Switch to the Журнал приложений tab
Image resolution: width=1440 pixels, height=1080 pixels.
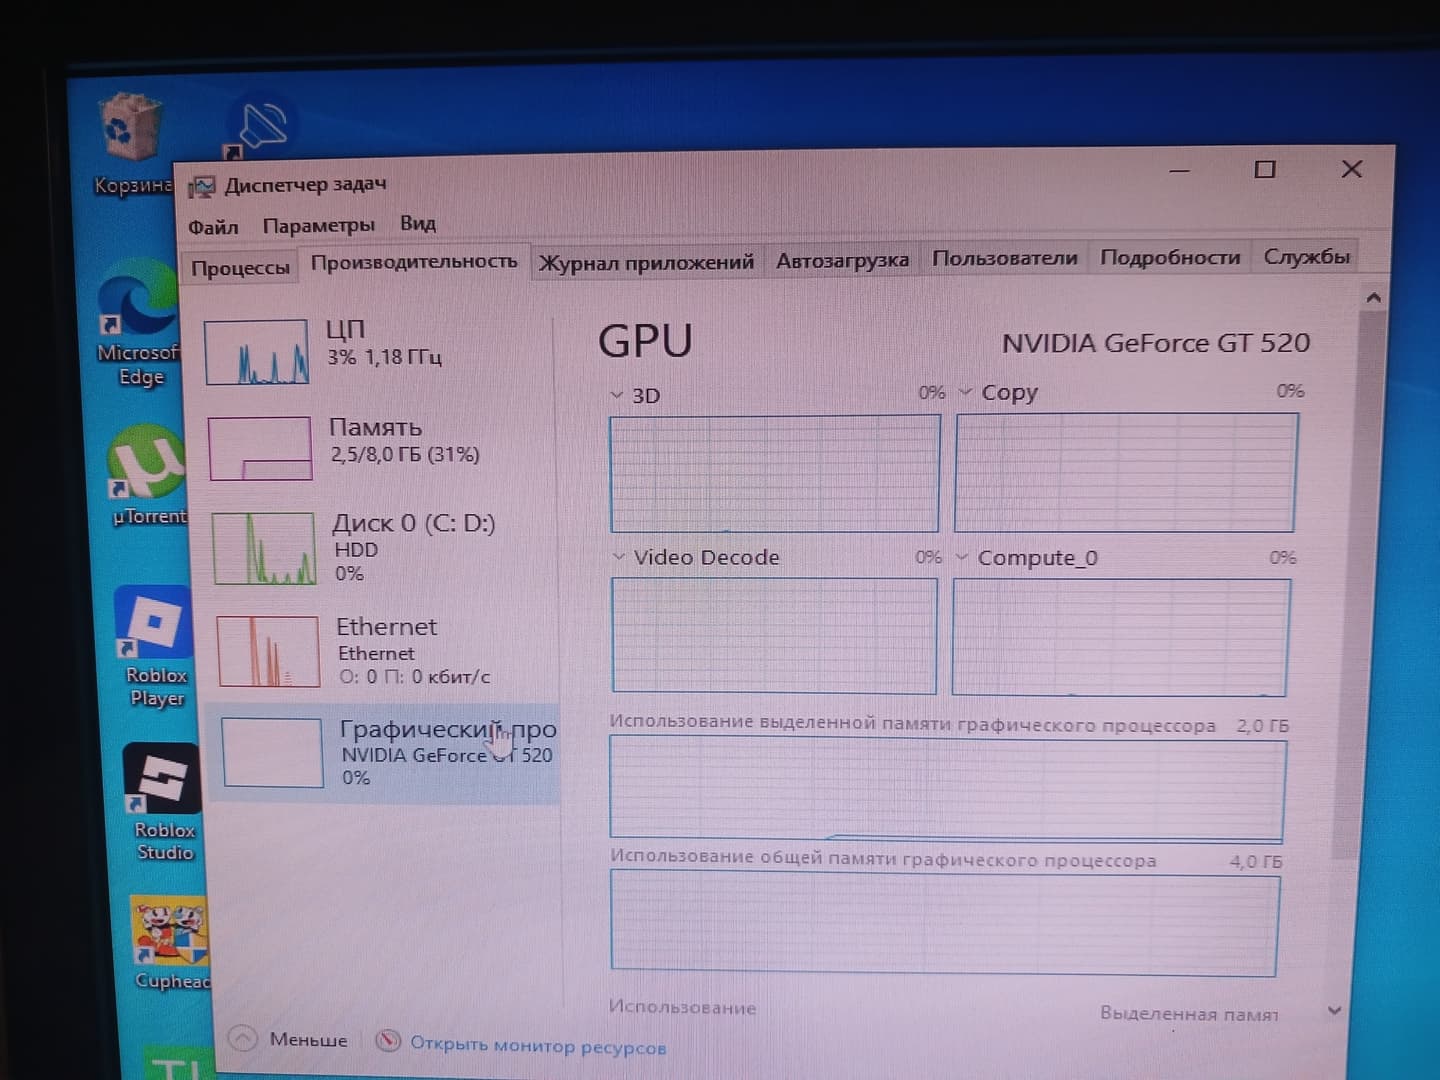tap(646, 262)
